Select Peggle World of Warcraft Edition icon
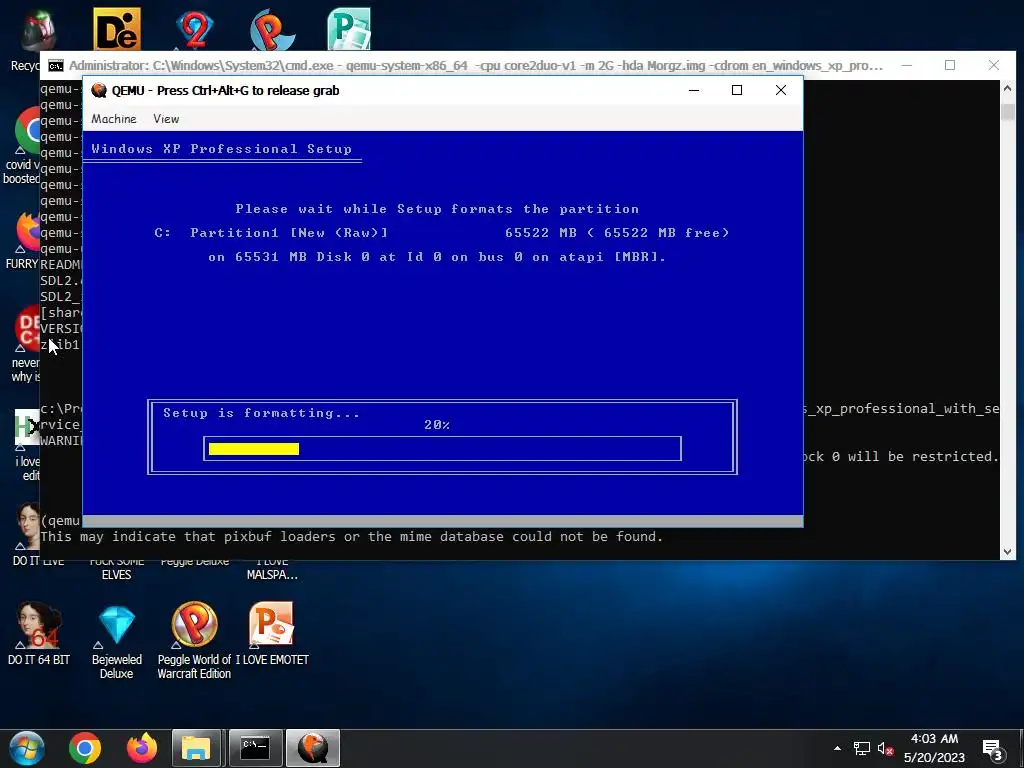The height and width of the screenshot is (768, 1024). (194, 641)
